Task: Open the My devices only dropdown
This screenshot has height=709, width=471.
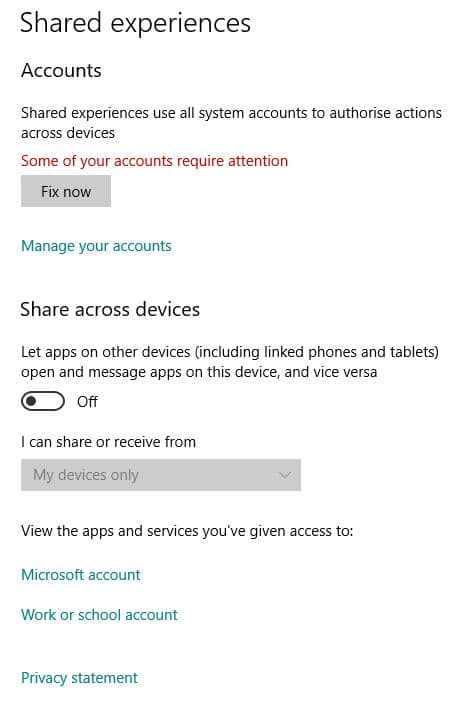Action: (161, 475)
